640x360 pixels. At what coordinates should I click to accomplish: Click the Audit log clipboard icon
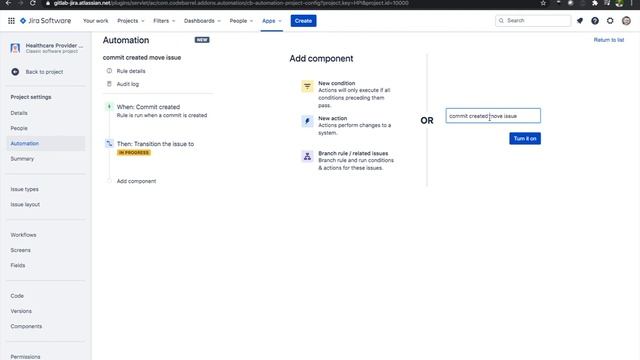click(x=109, y=84)
